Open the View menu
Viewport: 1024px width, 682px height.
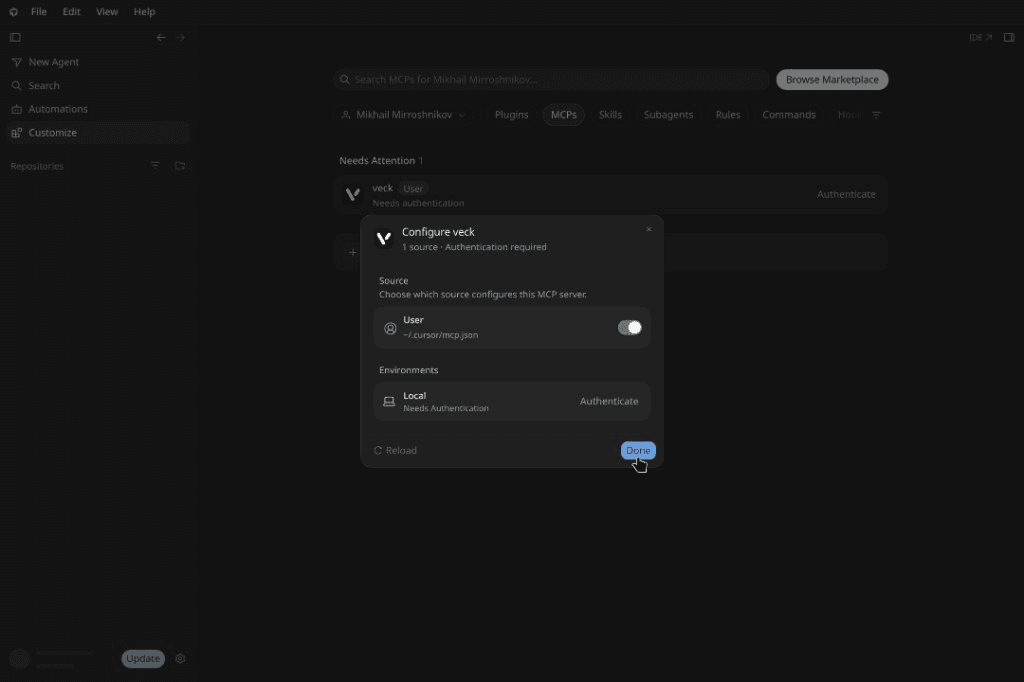tap(107, 12)
